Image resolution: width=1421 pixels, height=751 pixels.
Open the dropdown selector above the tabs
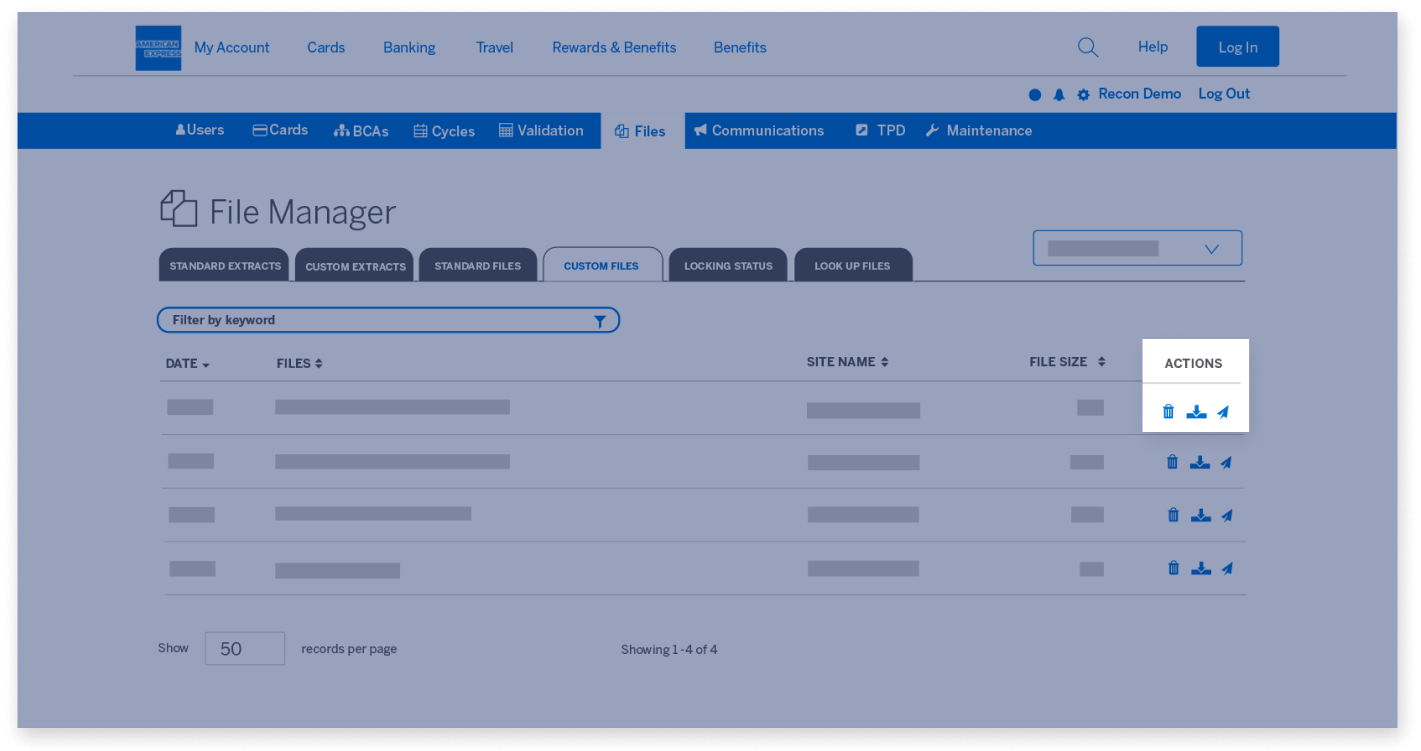click(x=1137, y=247)
